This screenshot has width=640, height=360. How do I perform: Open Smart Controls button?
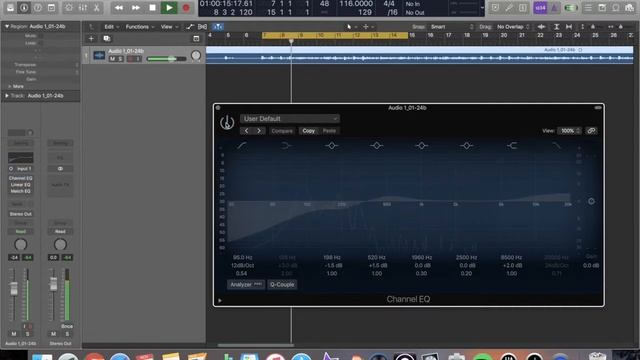pos(69,7)
